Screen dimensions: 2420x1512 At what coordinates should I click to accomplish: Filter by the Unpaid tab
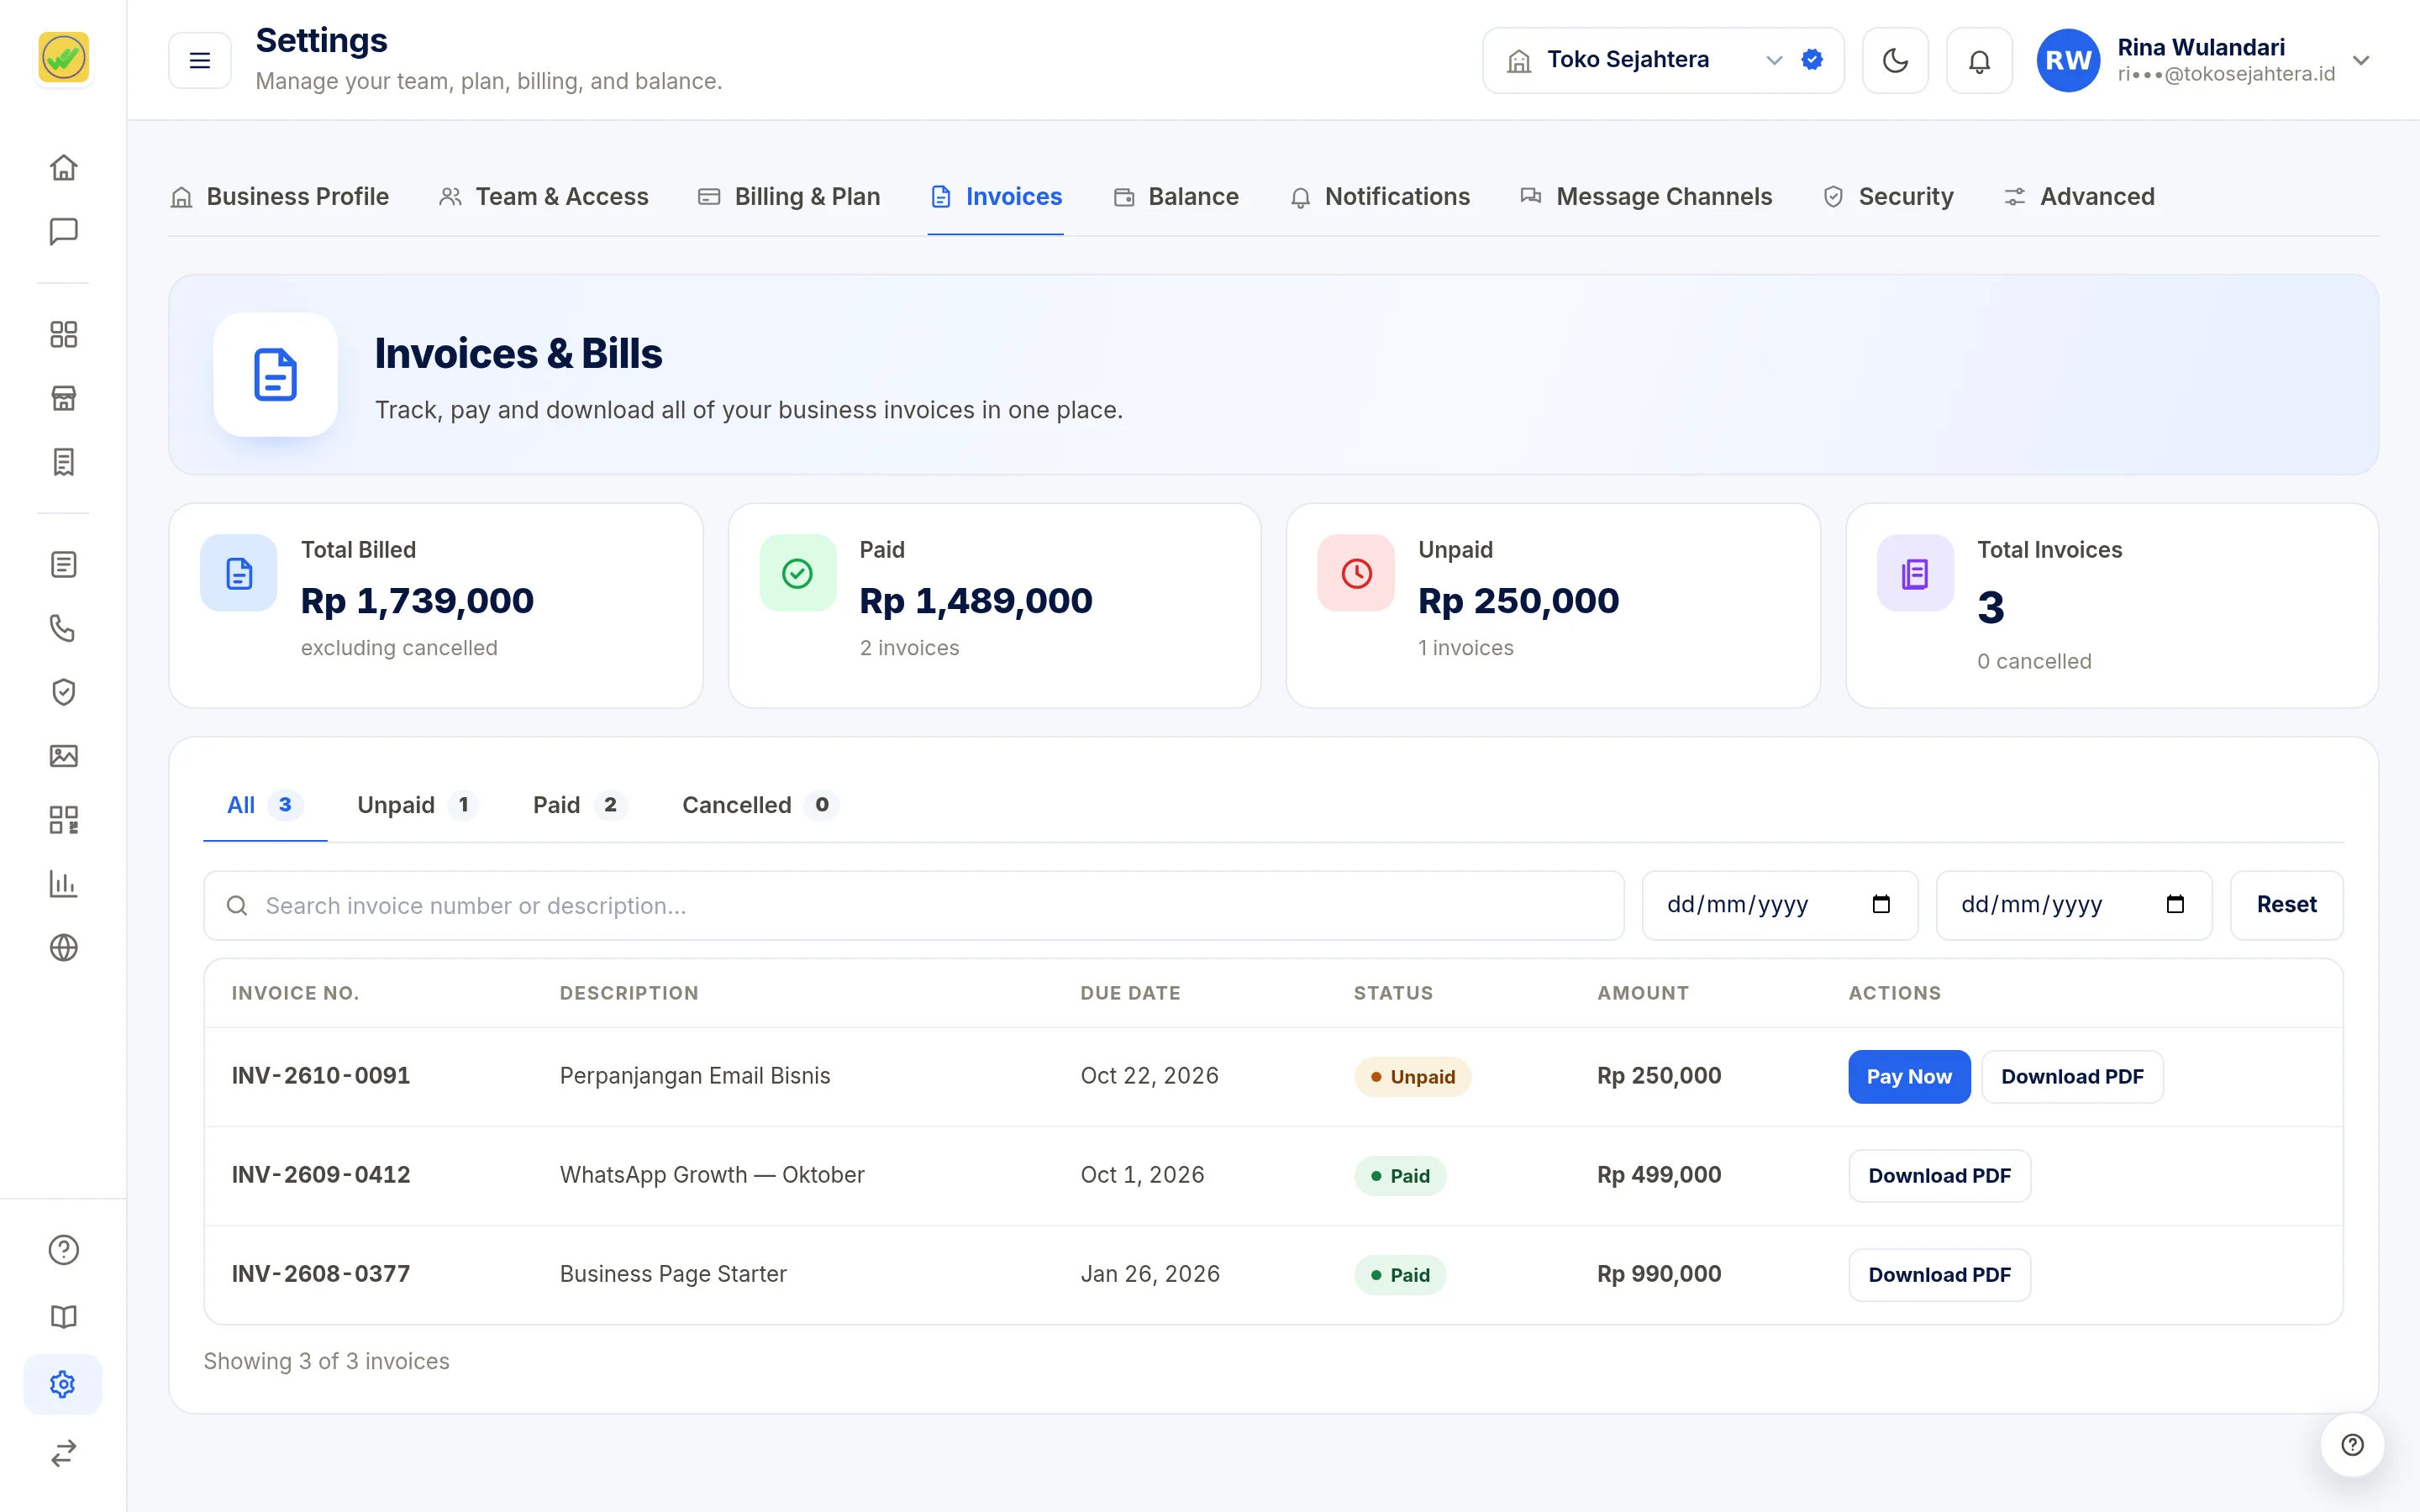(x=416, y=805)
